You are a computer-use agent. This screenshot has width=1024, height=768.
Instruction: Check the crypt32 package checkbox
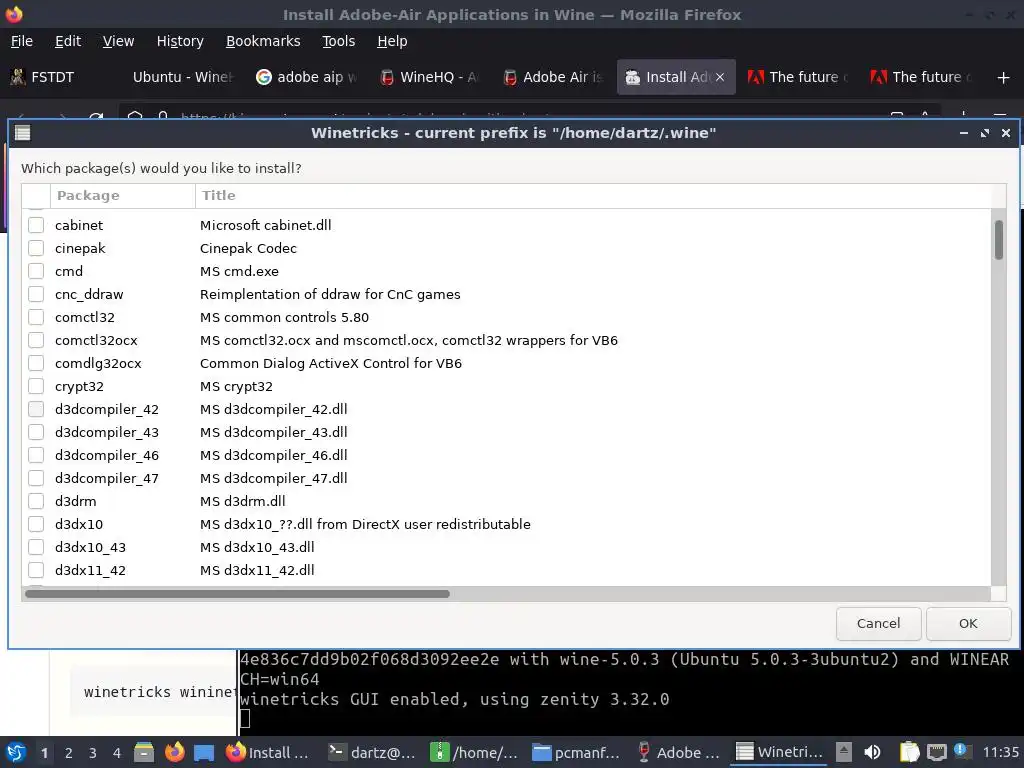pos(36,386)
